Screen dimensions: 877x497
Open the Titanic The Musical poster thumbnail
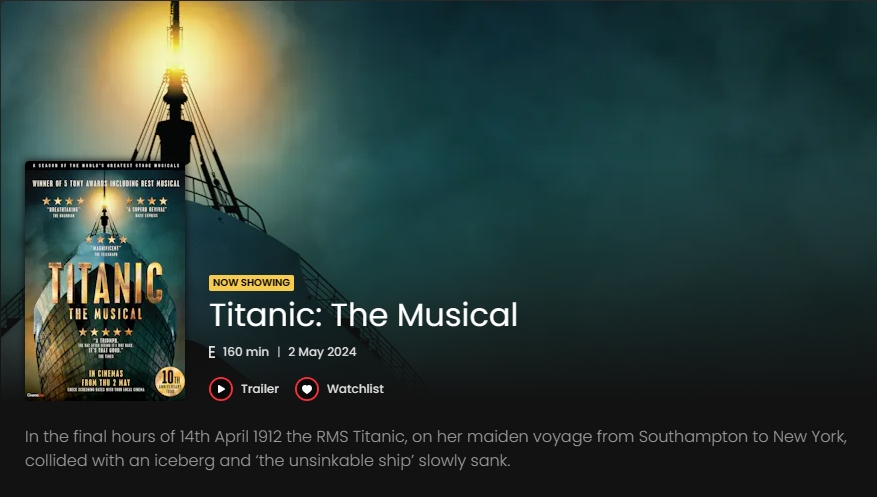pyautogui.click(x=105, y=281)
